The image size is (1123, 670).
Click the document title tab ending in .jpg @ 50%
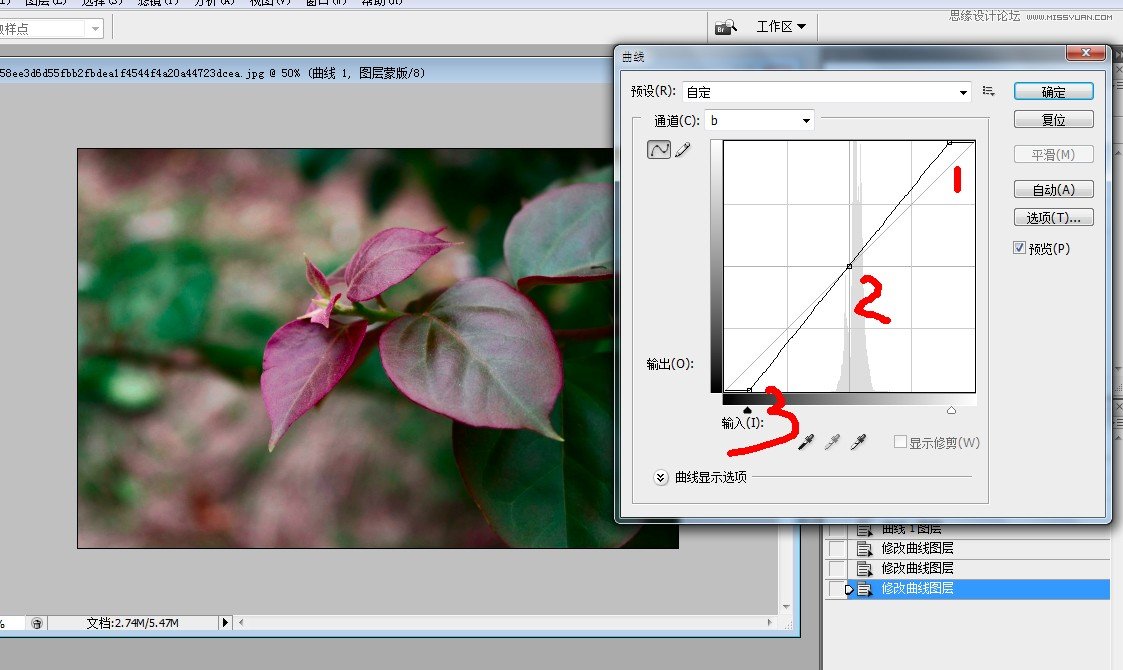point(213,73)
